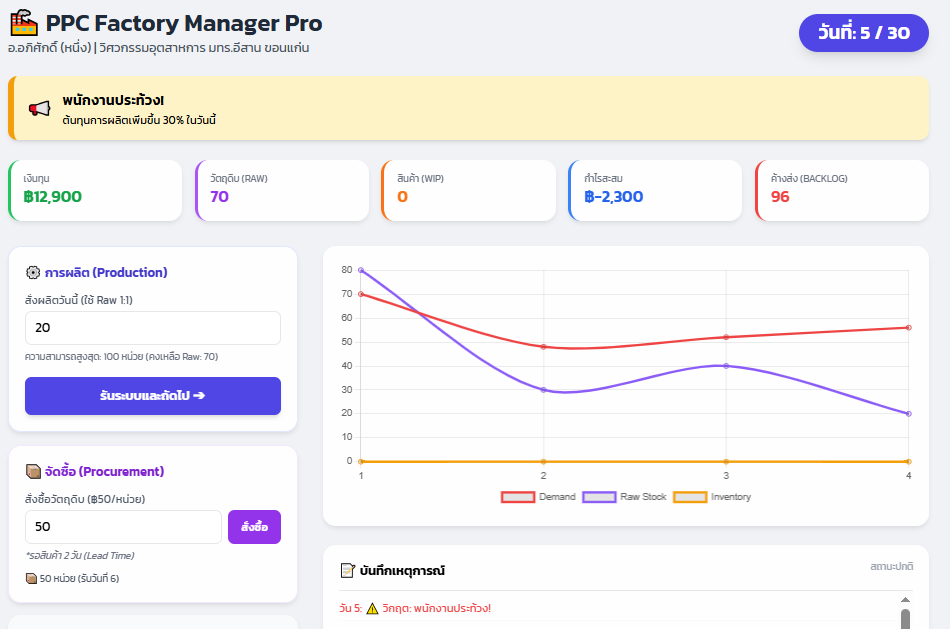Select the เงินทุน capital stat card
Viewport: 950px width, 629px height.
coord(95,190)
